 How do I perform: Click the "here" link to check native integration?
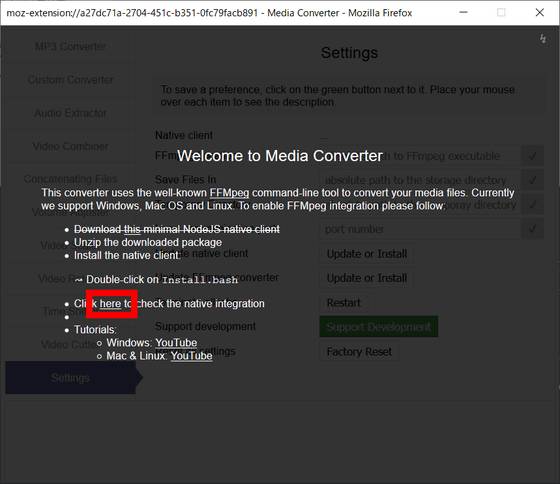[x=110, y=304]
